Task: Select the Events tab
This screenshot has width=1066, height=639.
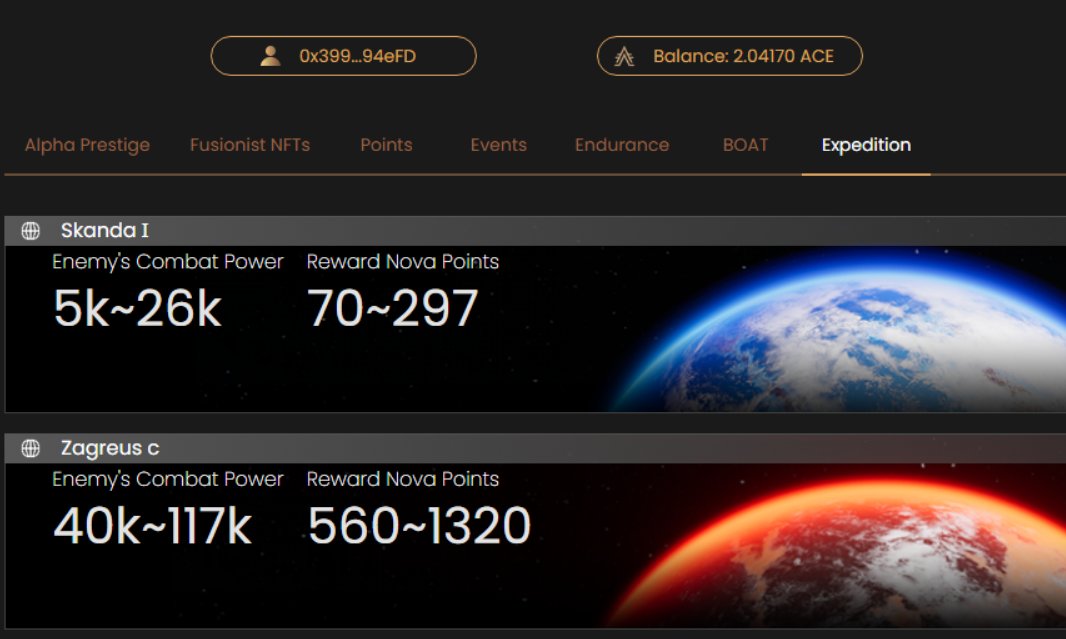Action: tap(498, 145)
